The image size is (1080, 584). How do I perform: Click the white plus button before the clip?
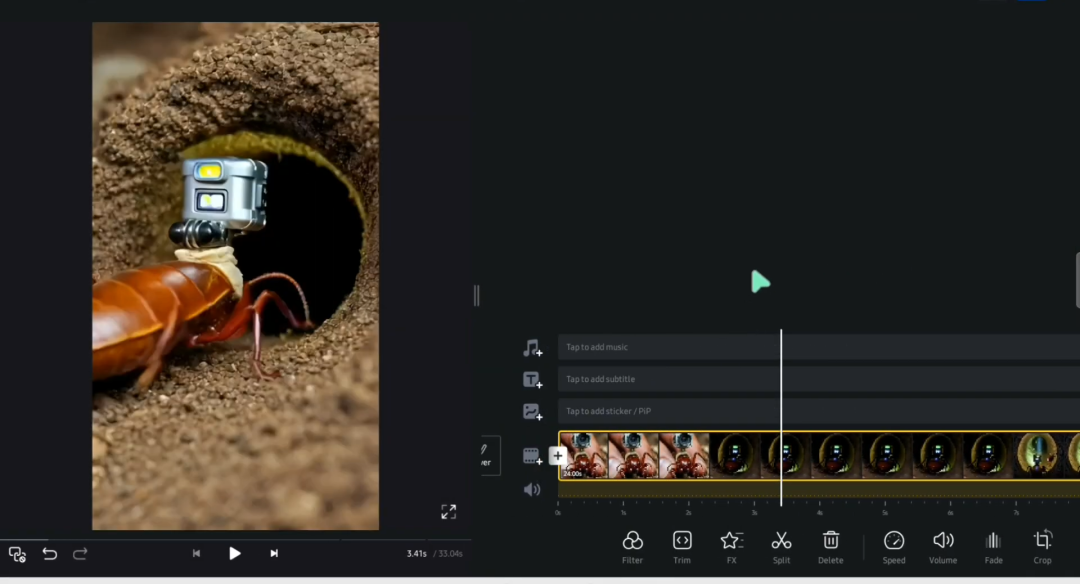[558, 456]
